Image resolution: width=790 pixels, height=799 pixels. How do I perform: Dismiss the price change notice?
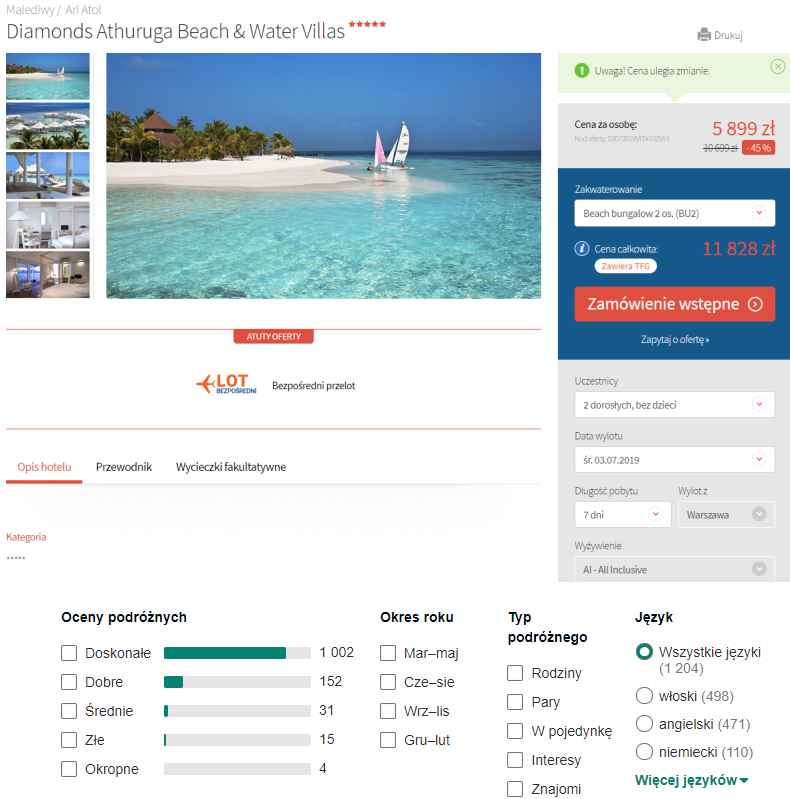point(777,66)
